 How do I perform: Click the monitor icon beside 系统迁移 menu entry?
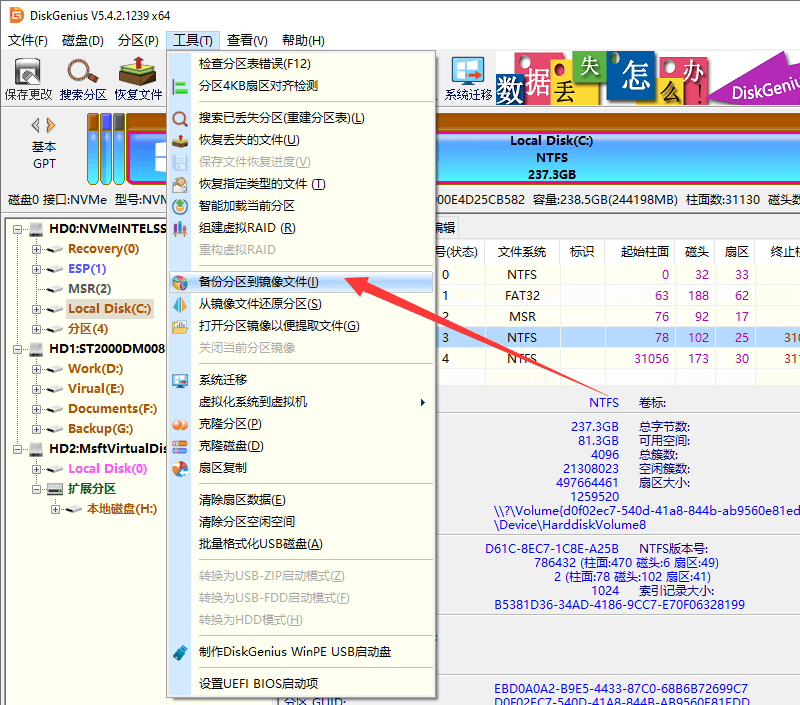click(180, 381)
